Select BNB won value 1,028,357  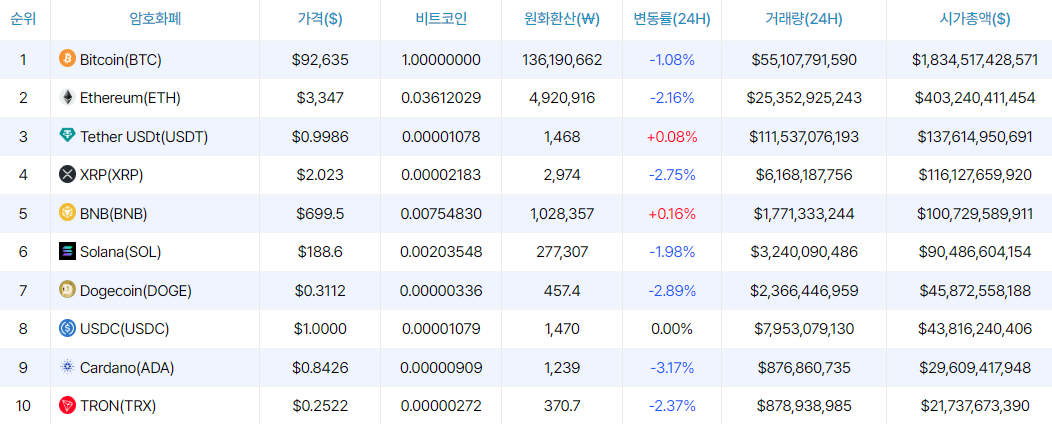click(x=562, y=214)
